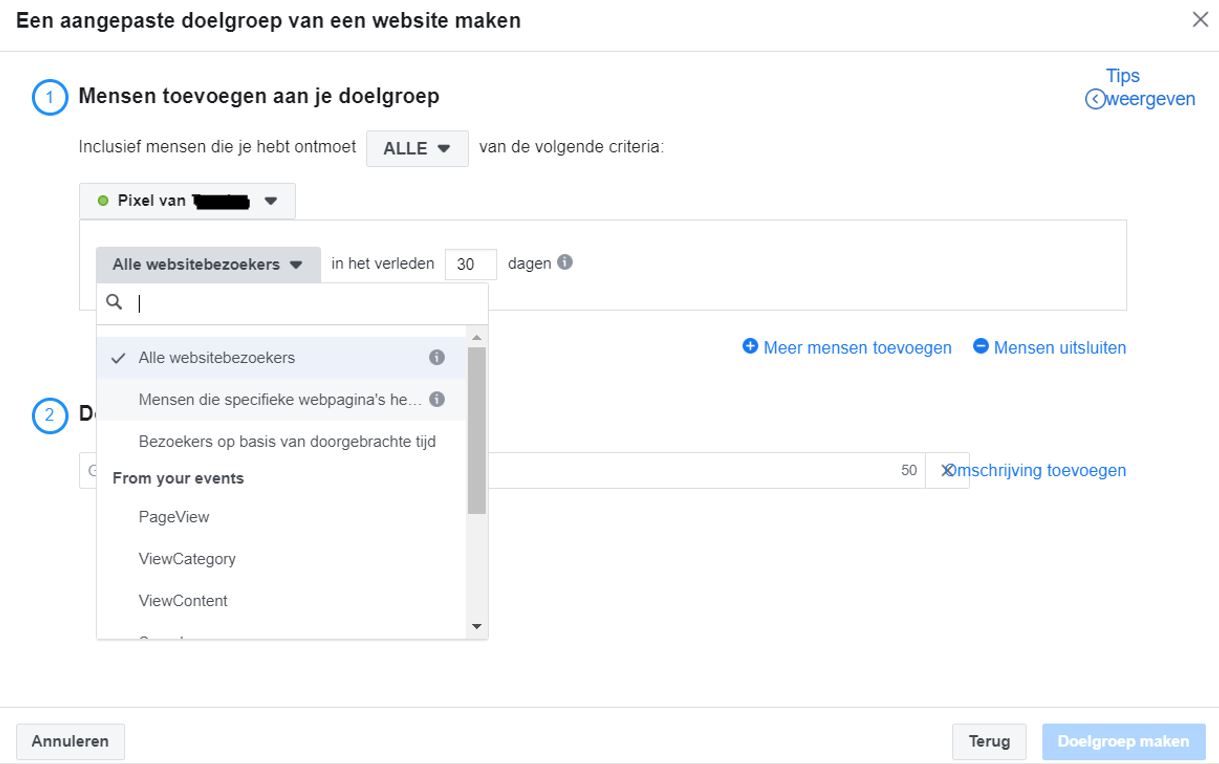
Task: Click the dialog title Een aangepaste doelgroep
Action: (x=268, y=20)
